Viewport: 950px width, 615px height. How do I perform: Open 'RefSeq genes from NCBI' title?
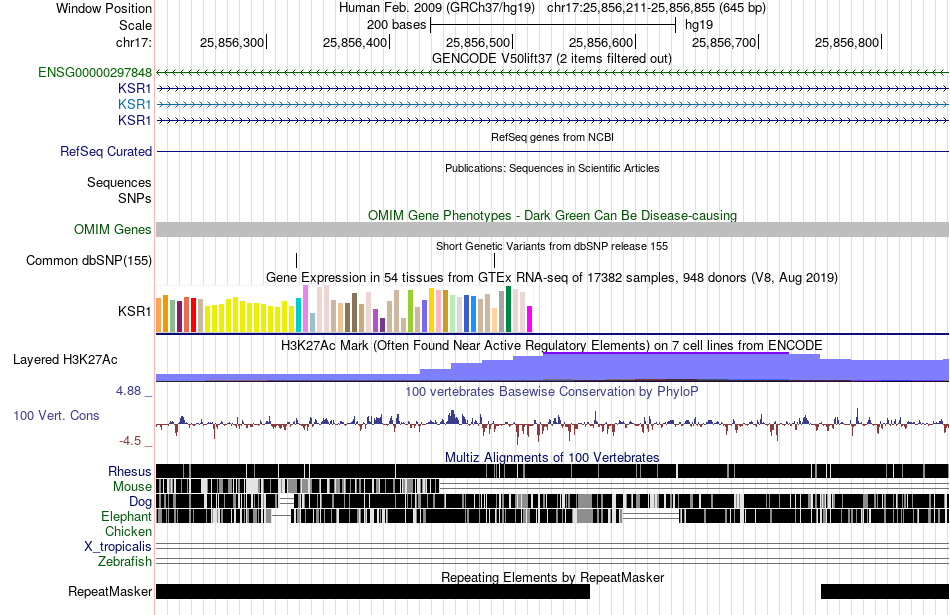553,137
